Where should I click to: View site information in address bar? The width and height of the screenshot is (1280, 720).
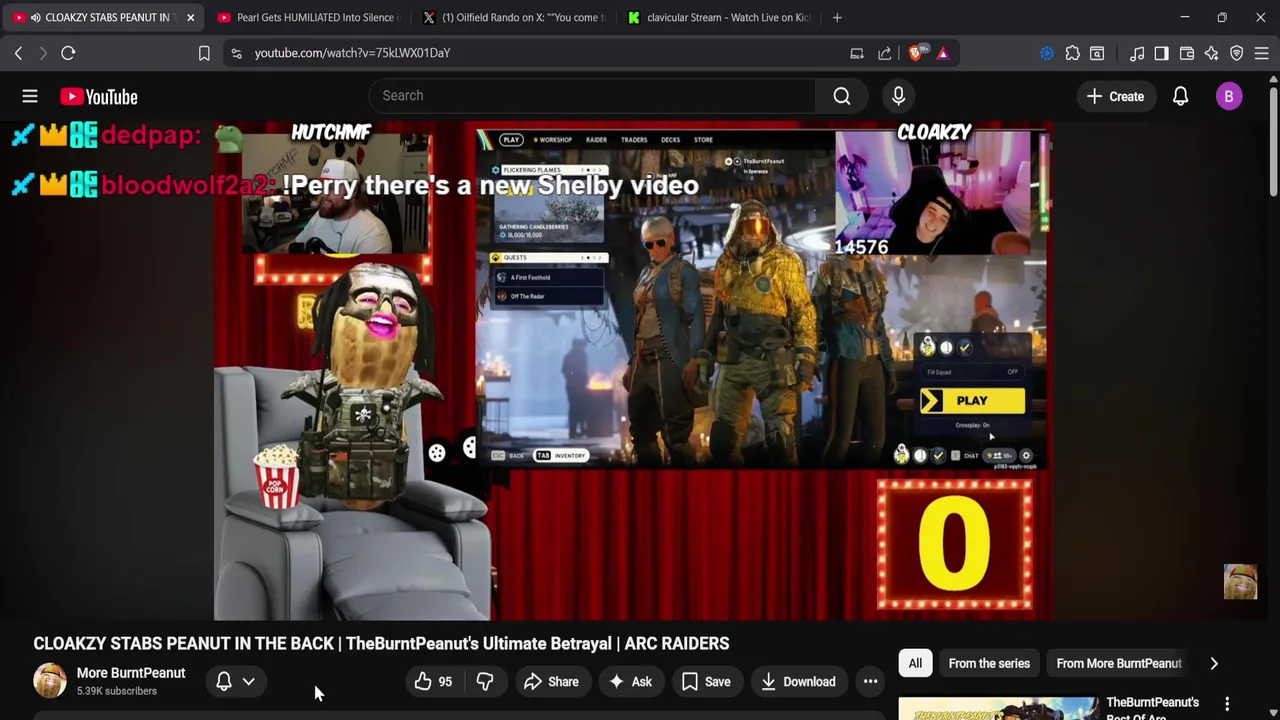236,53
